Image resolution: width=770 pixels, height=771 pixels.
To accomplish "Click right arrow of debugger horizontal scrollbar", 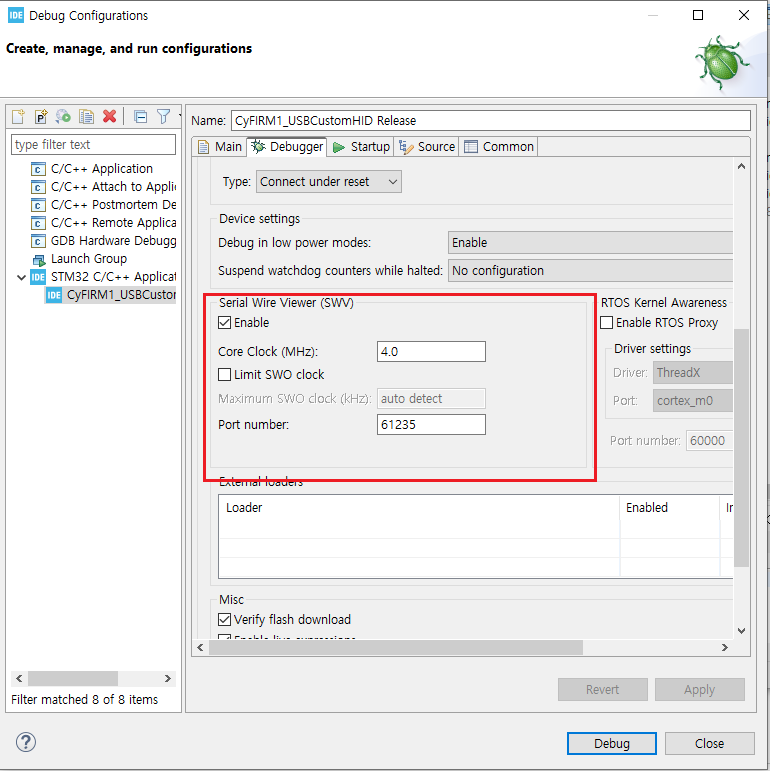I will pyautogui.click(x=725, y=648).
